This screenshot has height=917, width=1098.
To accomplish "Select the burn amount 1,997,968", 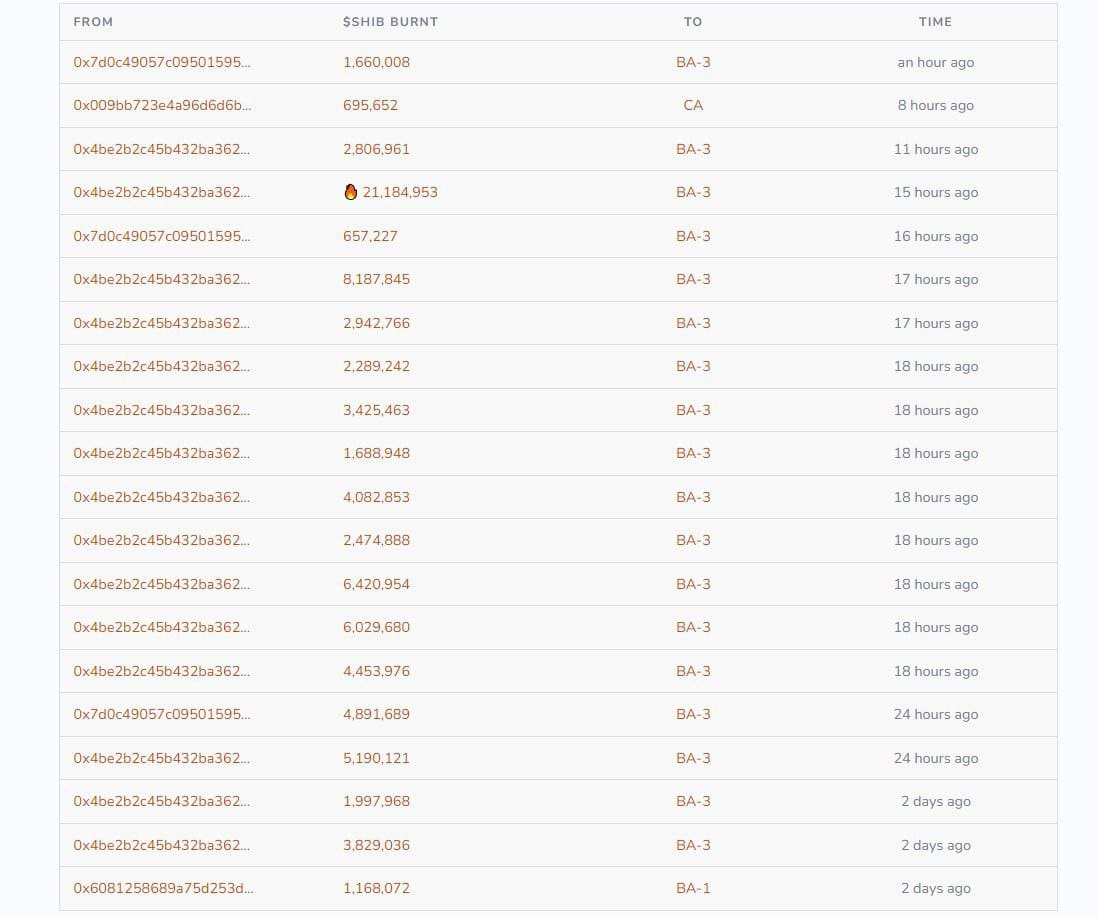I will click(x=376, y=801).
